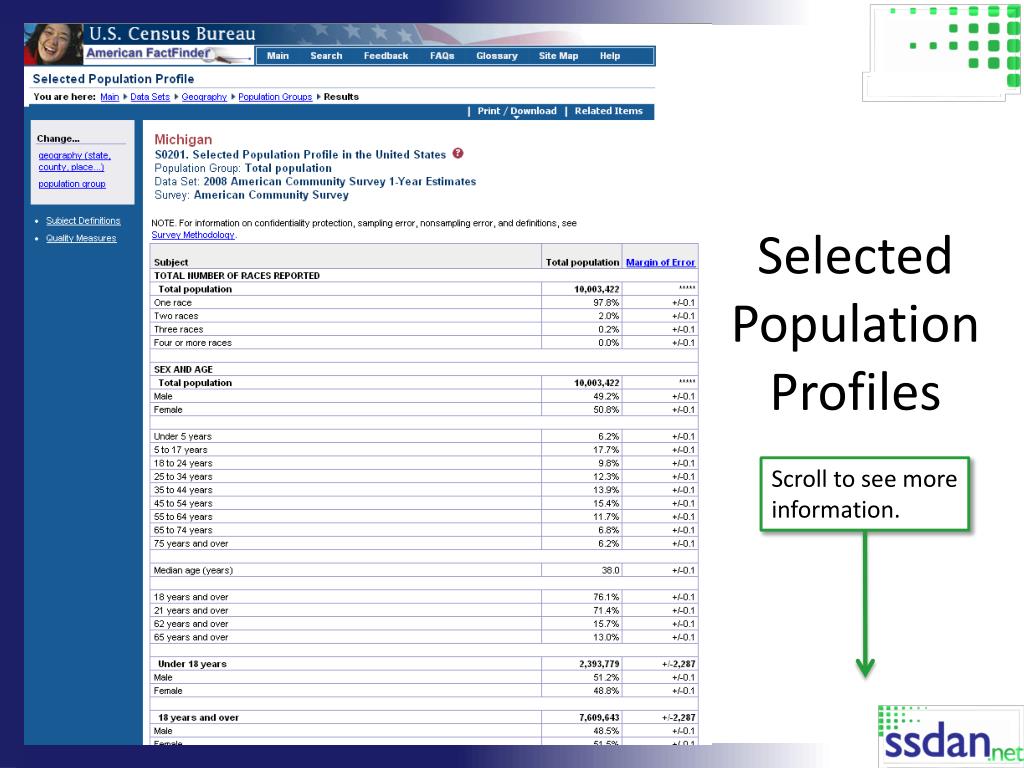Select the Median age (years) row label
Viewport: 1024px width, 768px height.
click(x=193, y=570)
